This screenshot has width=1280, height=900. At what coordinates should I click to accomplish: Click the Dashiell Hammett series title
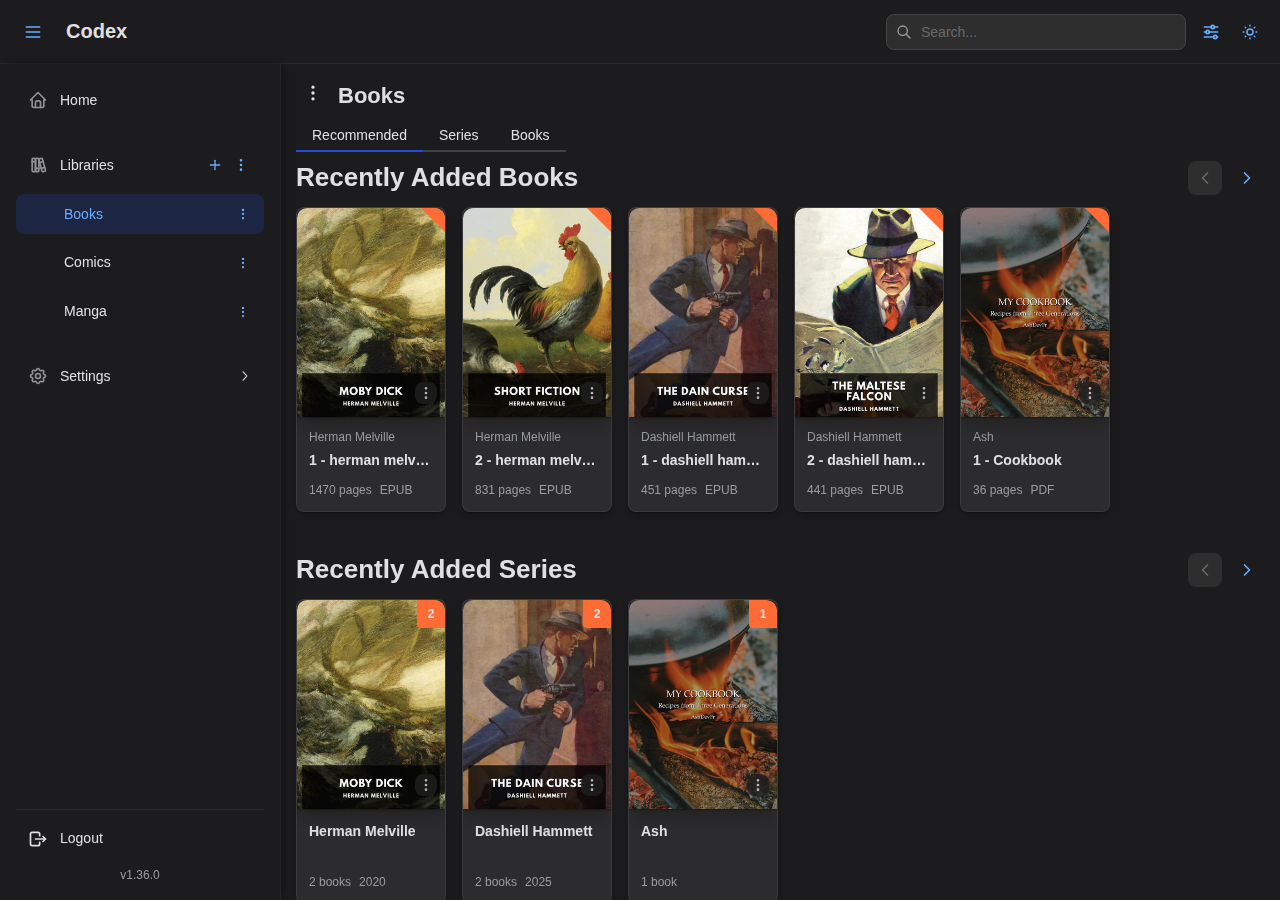(534, 831)
